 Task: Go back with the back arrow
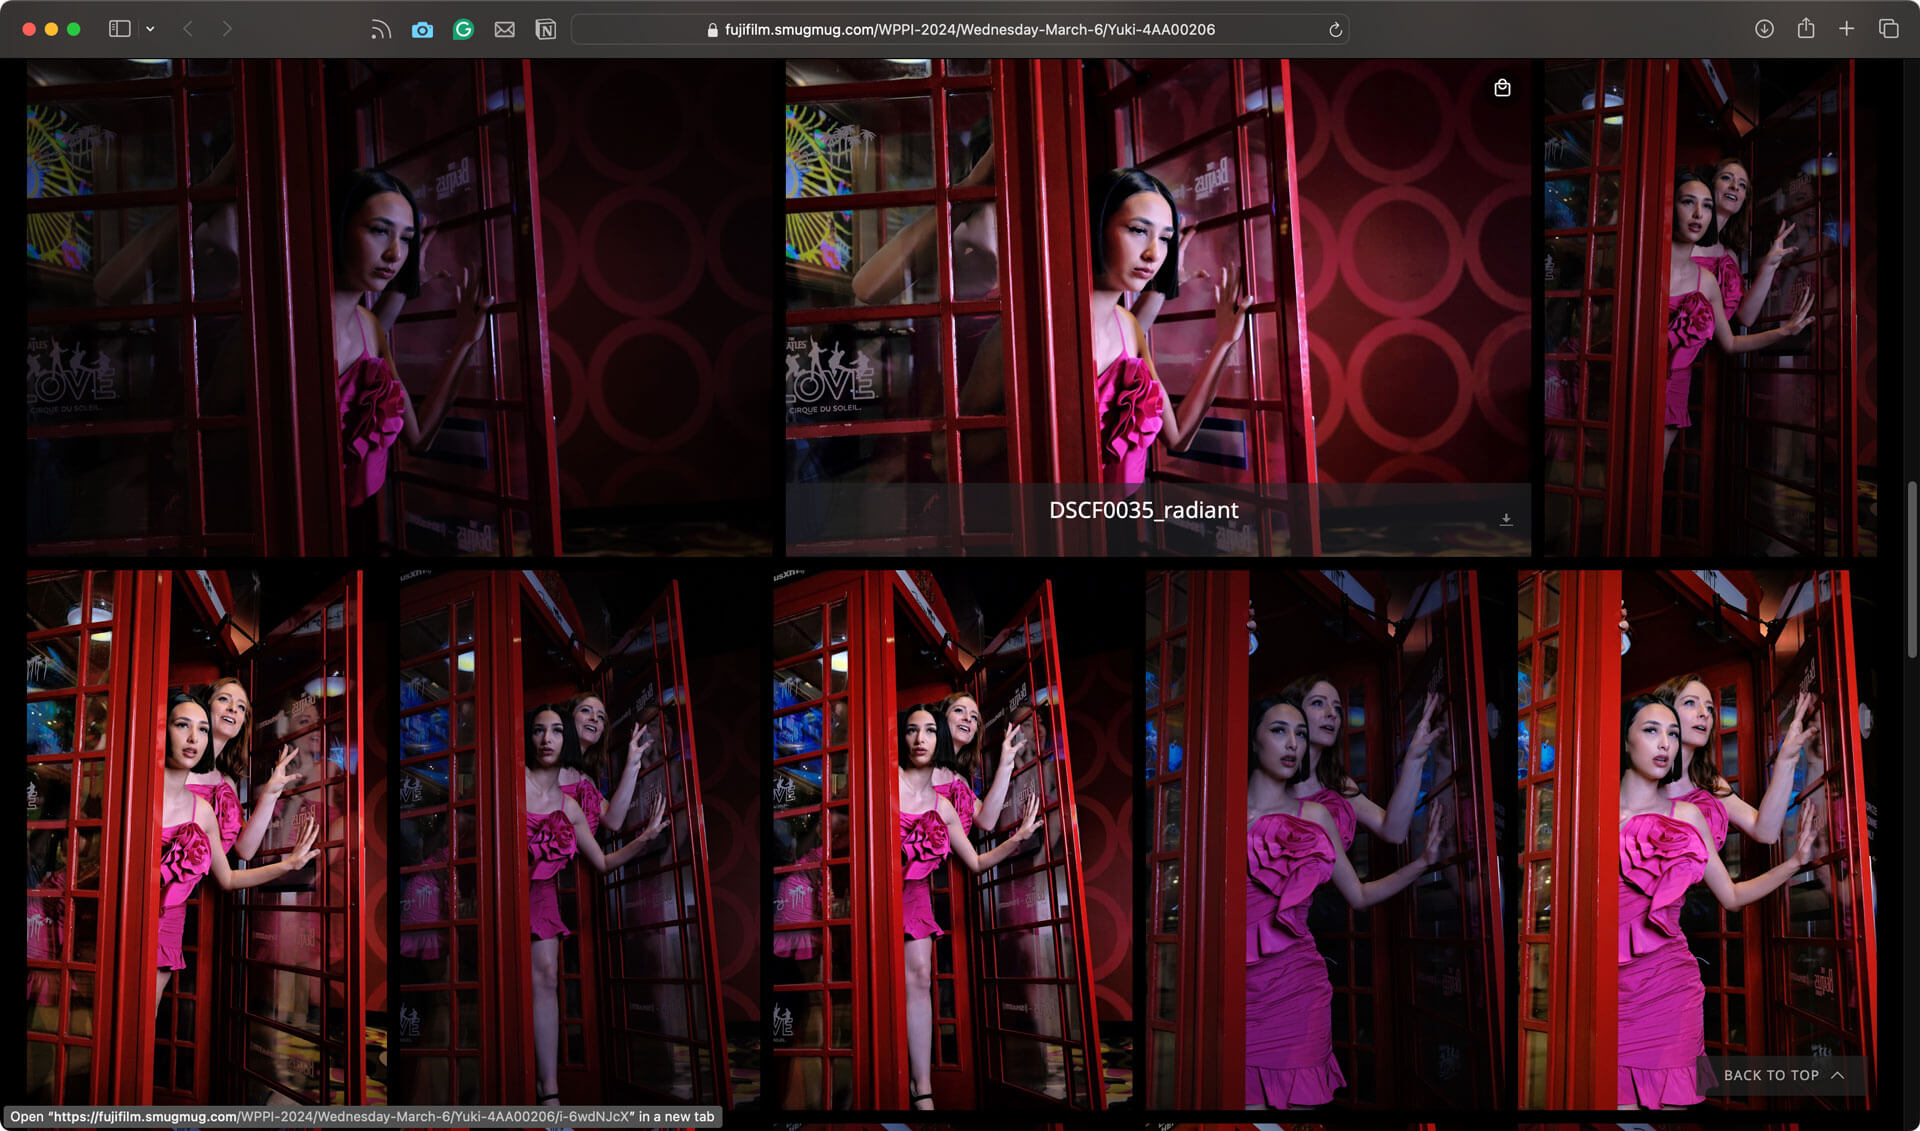point(188,29)
